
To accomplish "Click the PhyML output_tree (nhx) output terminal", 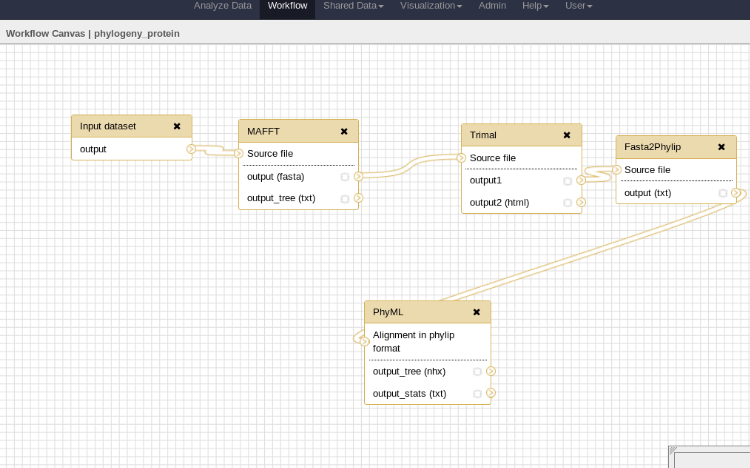I will 491,371.
